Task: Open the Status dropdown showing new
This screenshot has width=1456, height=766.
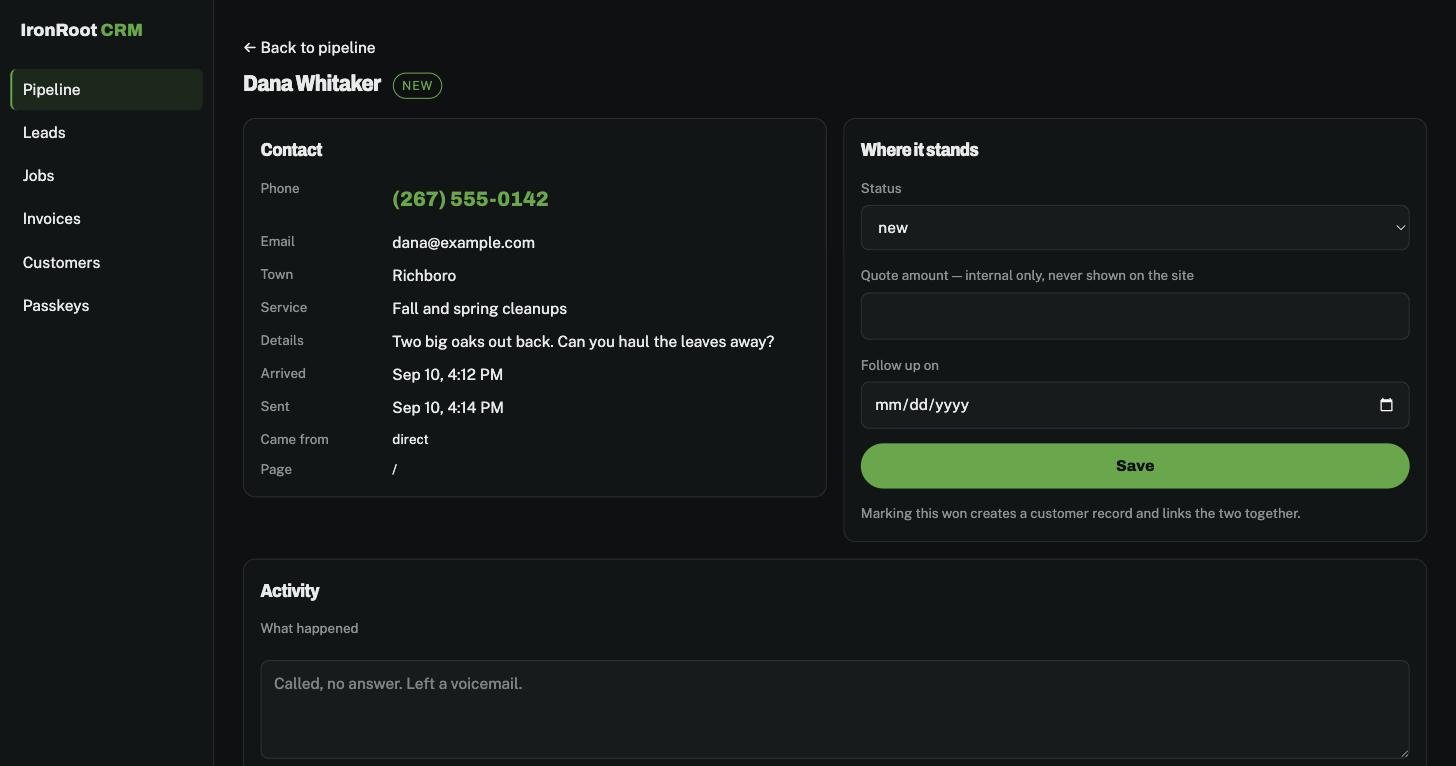Action: click(x=1135, y=228)
